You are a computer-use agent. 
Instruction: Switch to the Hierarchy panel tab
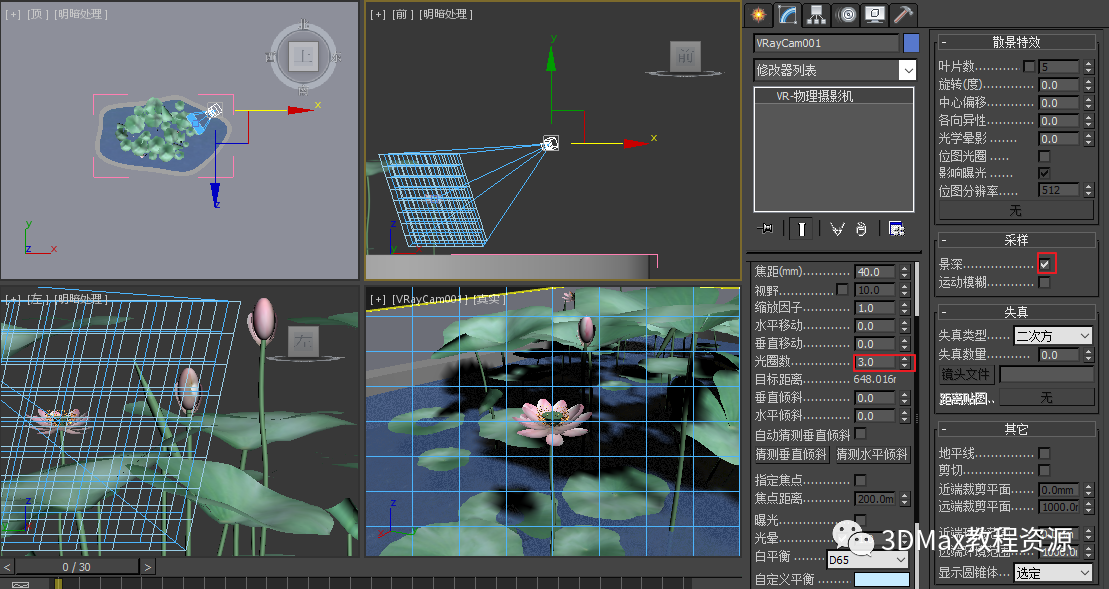[x=818, y=14]
